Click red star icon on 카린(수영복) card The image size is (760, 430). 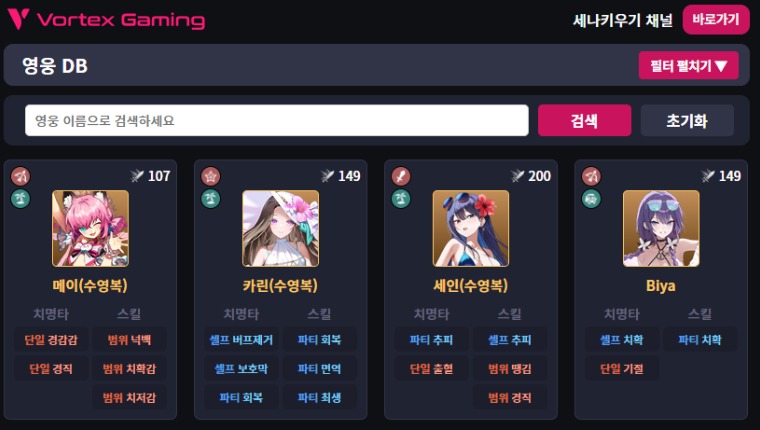point(210,176)
